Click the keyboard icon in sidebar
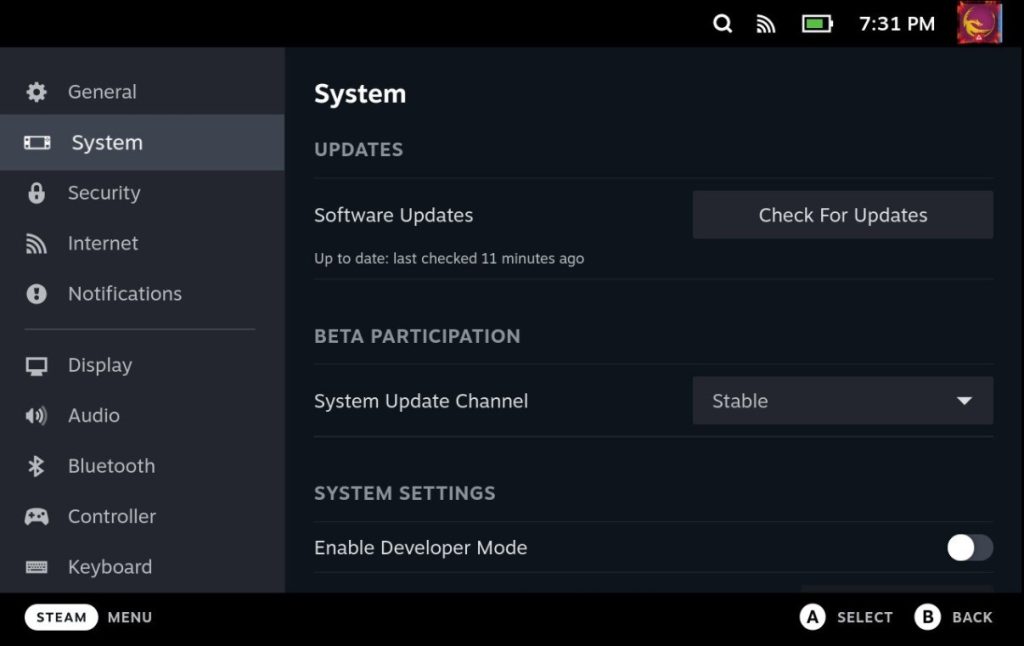Screen dimensions: 1024x646 pyautogui.click(x=37, y=567)
